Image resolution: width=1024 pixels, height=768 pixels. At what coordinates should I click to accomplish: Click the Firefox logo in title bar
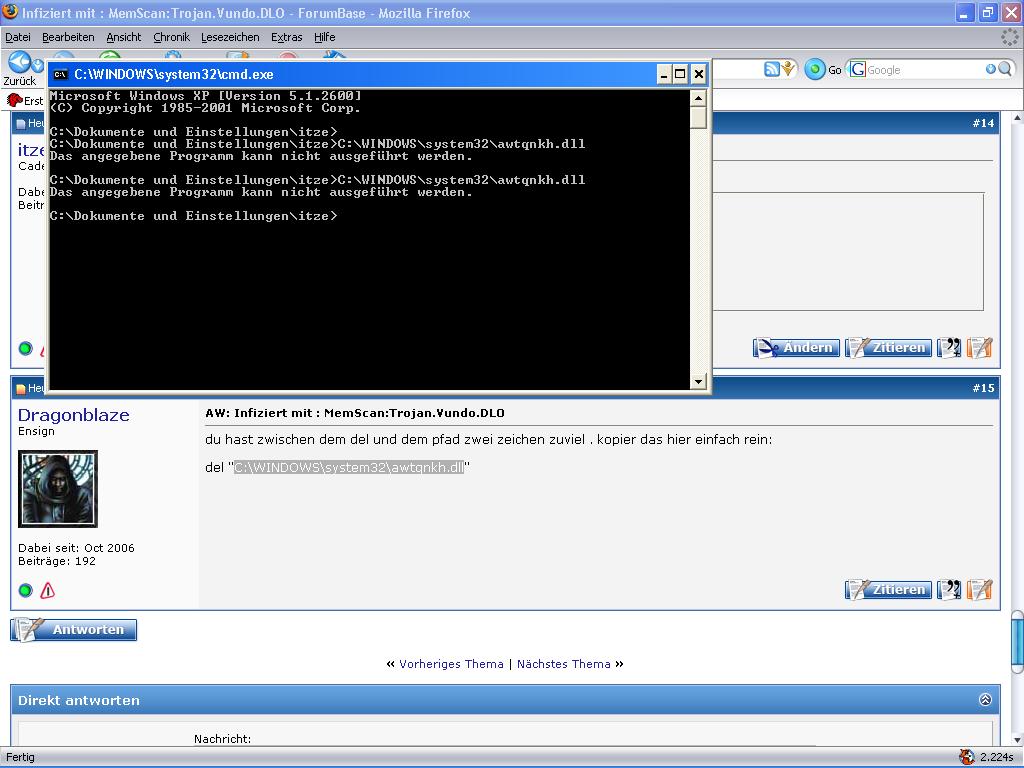10,12
